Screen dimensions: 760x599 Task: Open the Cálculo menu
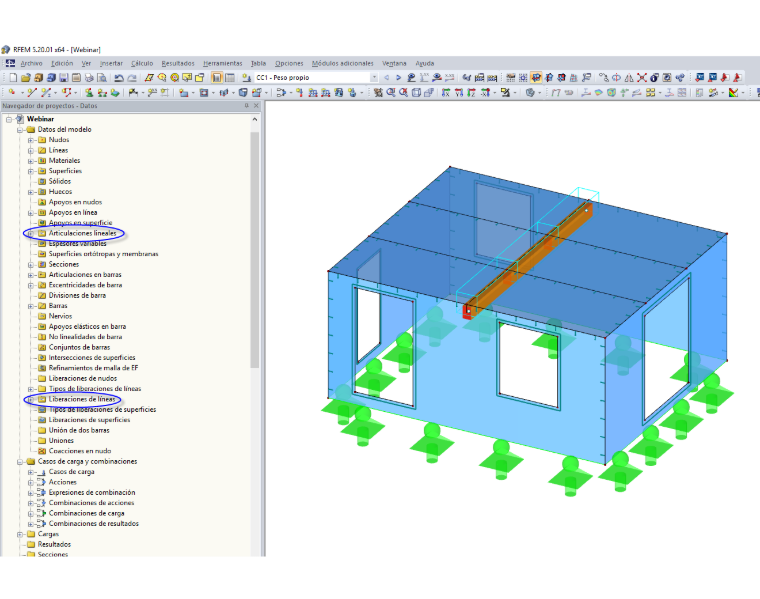point(142,63)
